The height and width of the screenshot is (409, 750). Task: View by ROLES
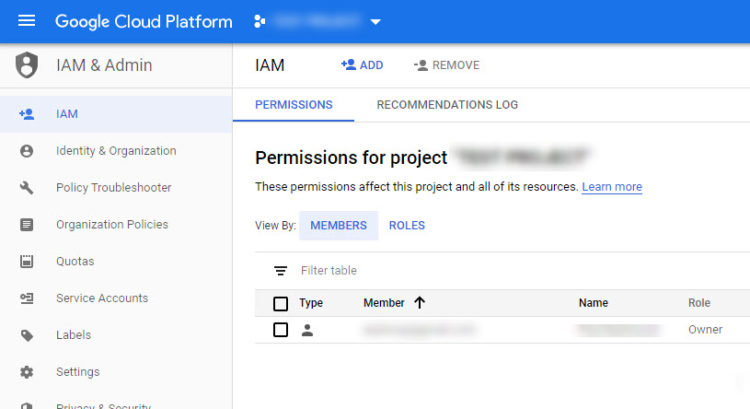[407, 225]
